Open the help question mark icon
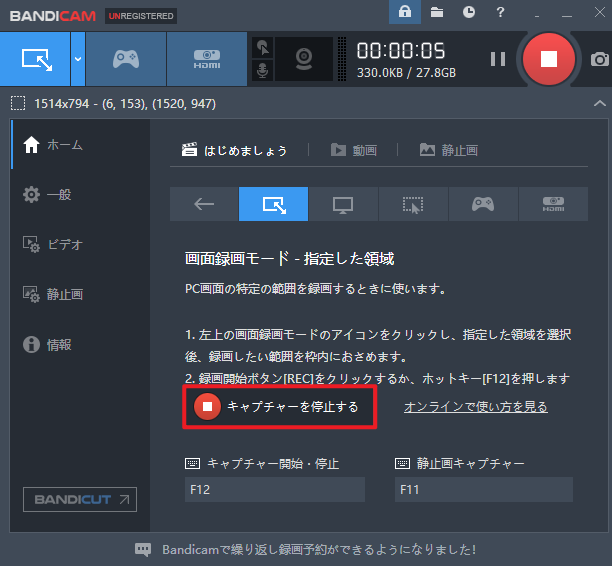 500,12
